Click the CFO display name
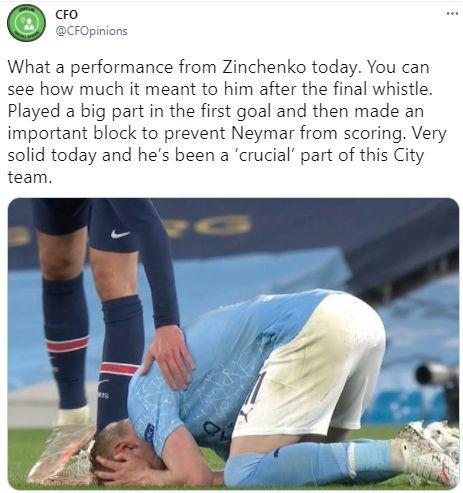The image size is (463, 493). click(x=66, y=14)
